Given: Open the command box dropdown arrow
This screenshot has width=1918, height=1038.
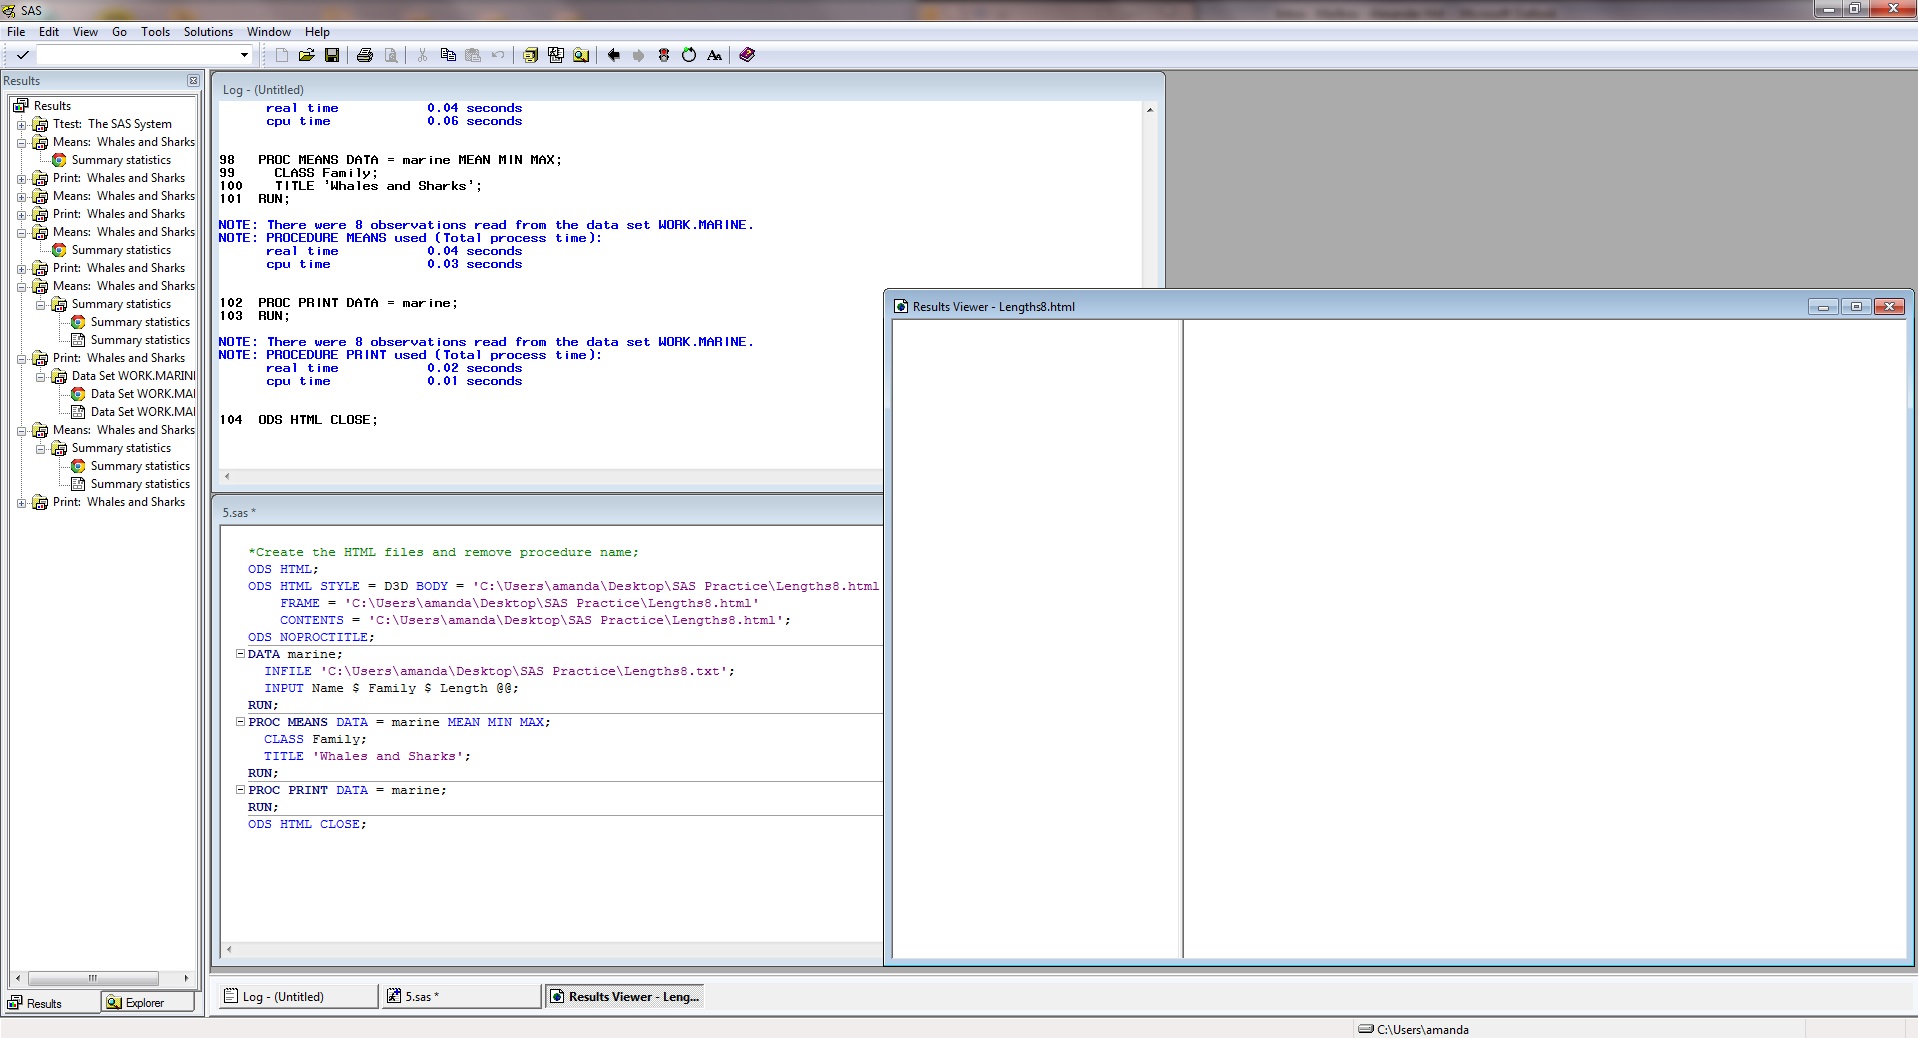Looking at the screenshot, I should 244,55.
